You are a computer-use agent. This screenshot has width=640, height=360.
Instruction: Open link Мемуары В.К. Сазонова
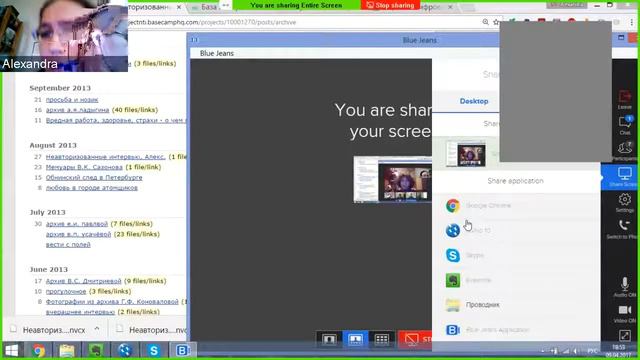84,167
